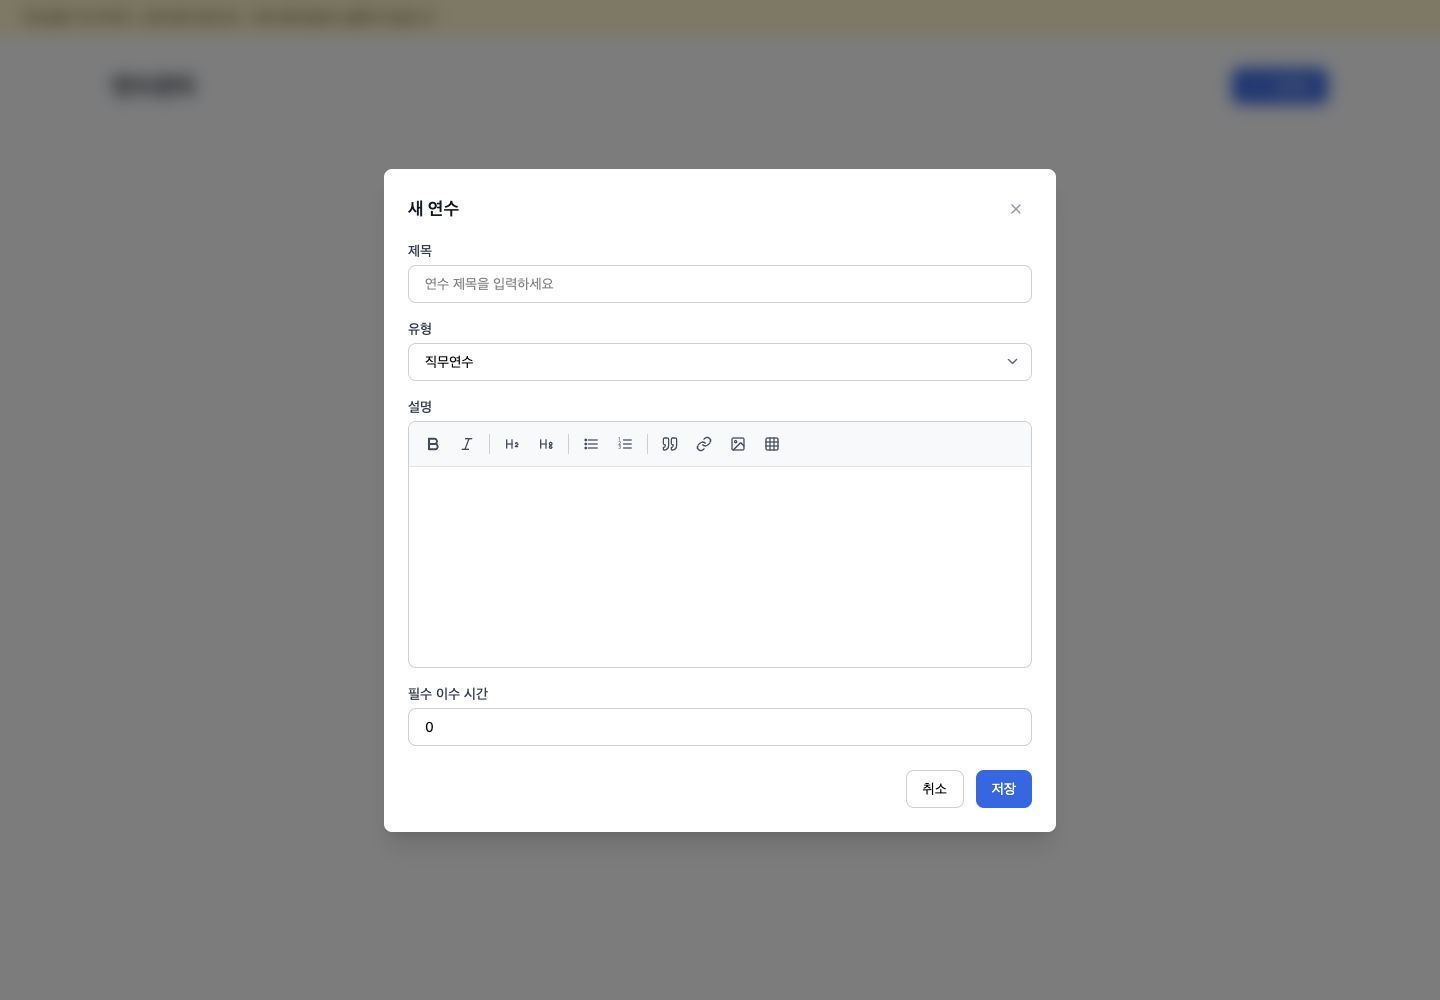Click the 제목 title input field

point(720,284)
